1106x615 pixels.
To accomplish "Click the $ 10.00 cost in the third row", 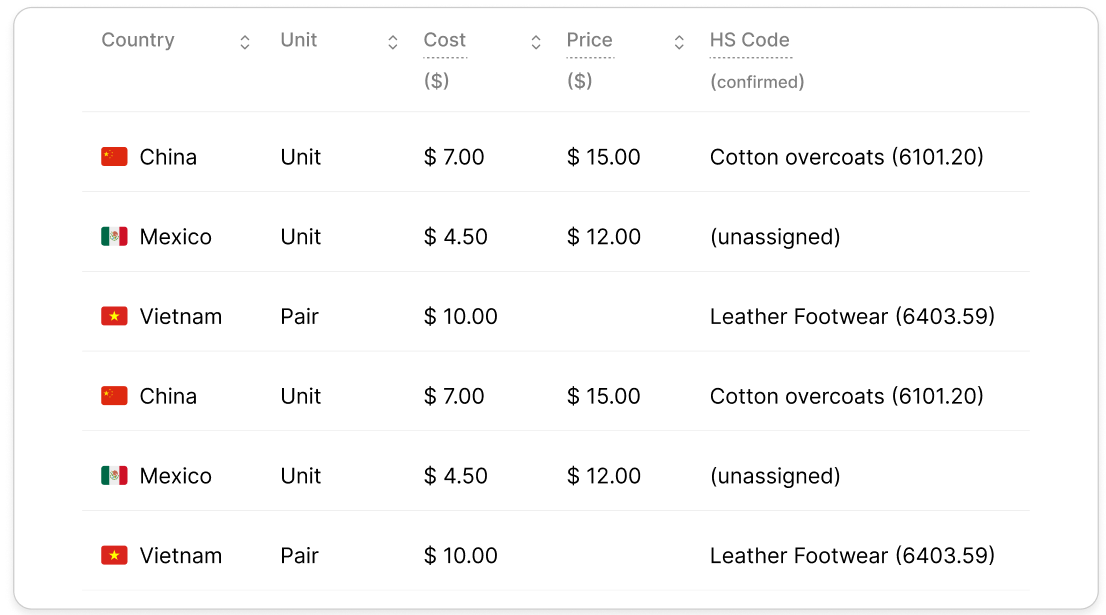I will pos(460,317).
